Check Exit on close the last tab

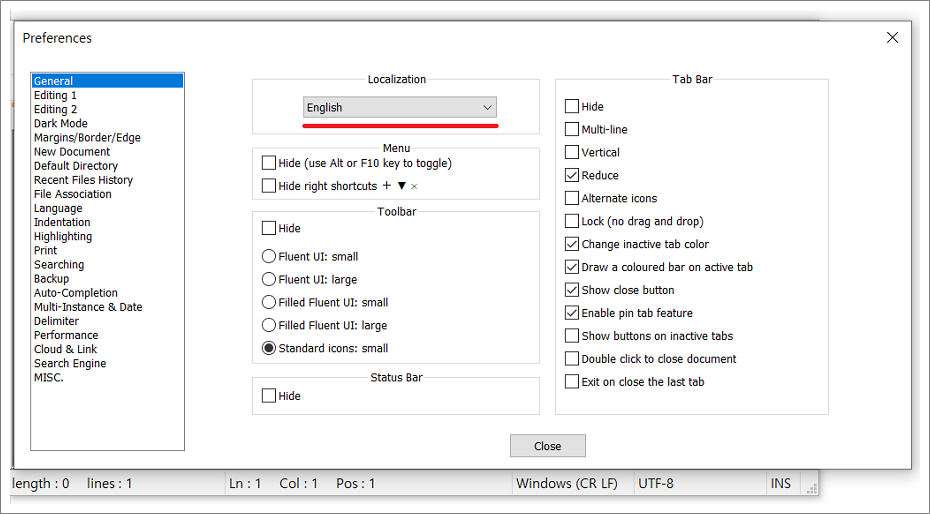coord(572,382)
